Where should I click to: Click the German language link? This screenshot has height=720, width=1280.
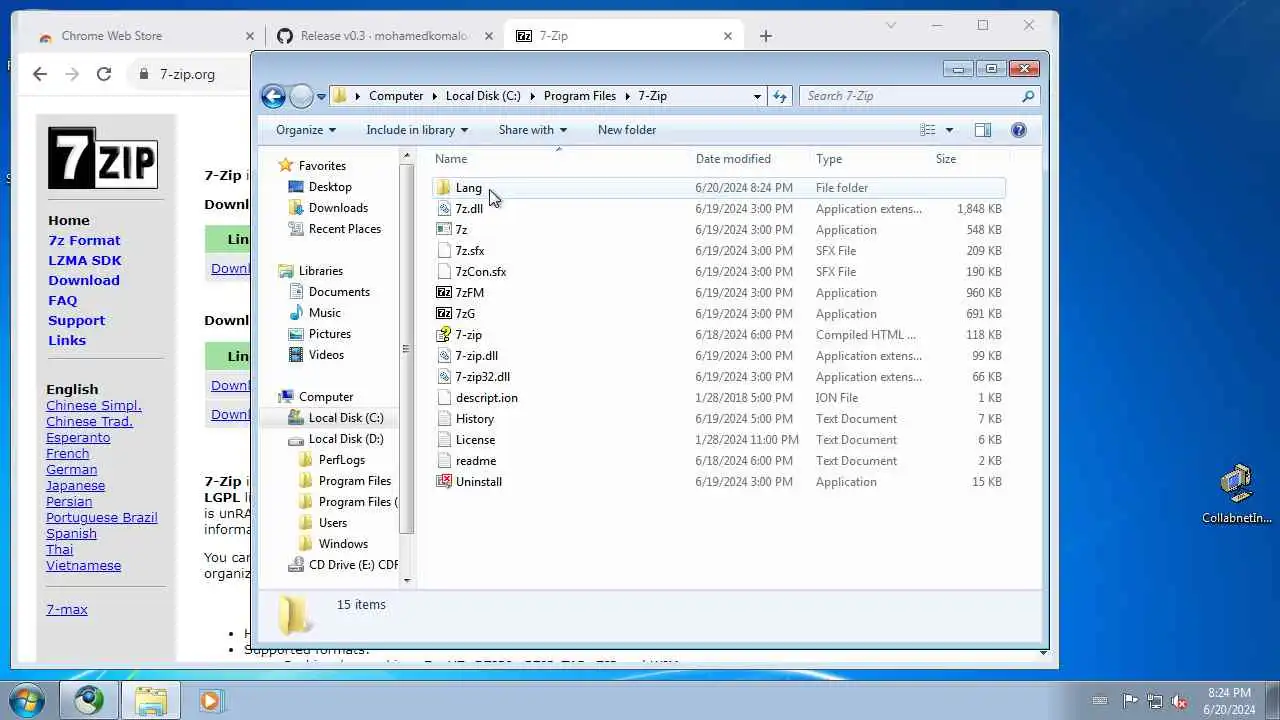pyautogui.click(x=71, y=469)
